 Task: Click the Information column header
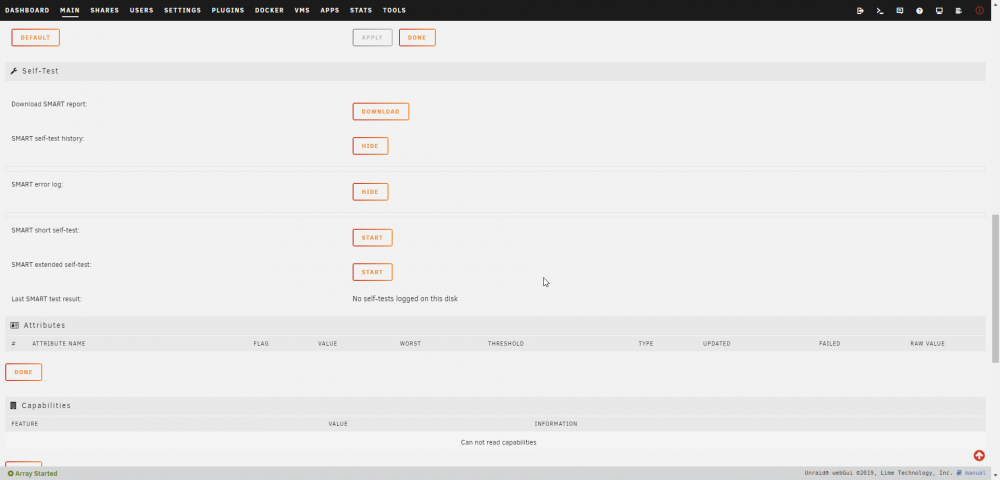(556, 424)
